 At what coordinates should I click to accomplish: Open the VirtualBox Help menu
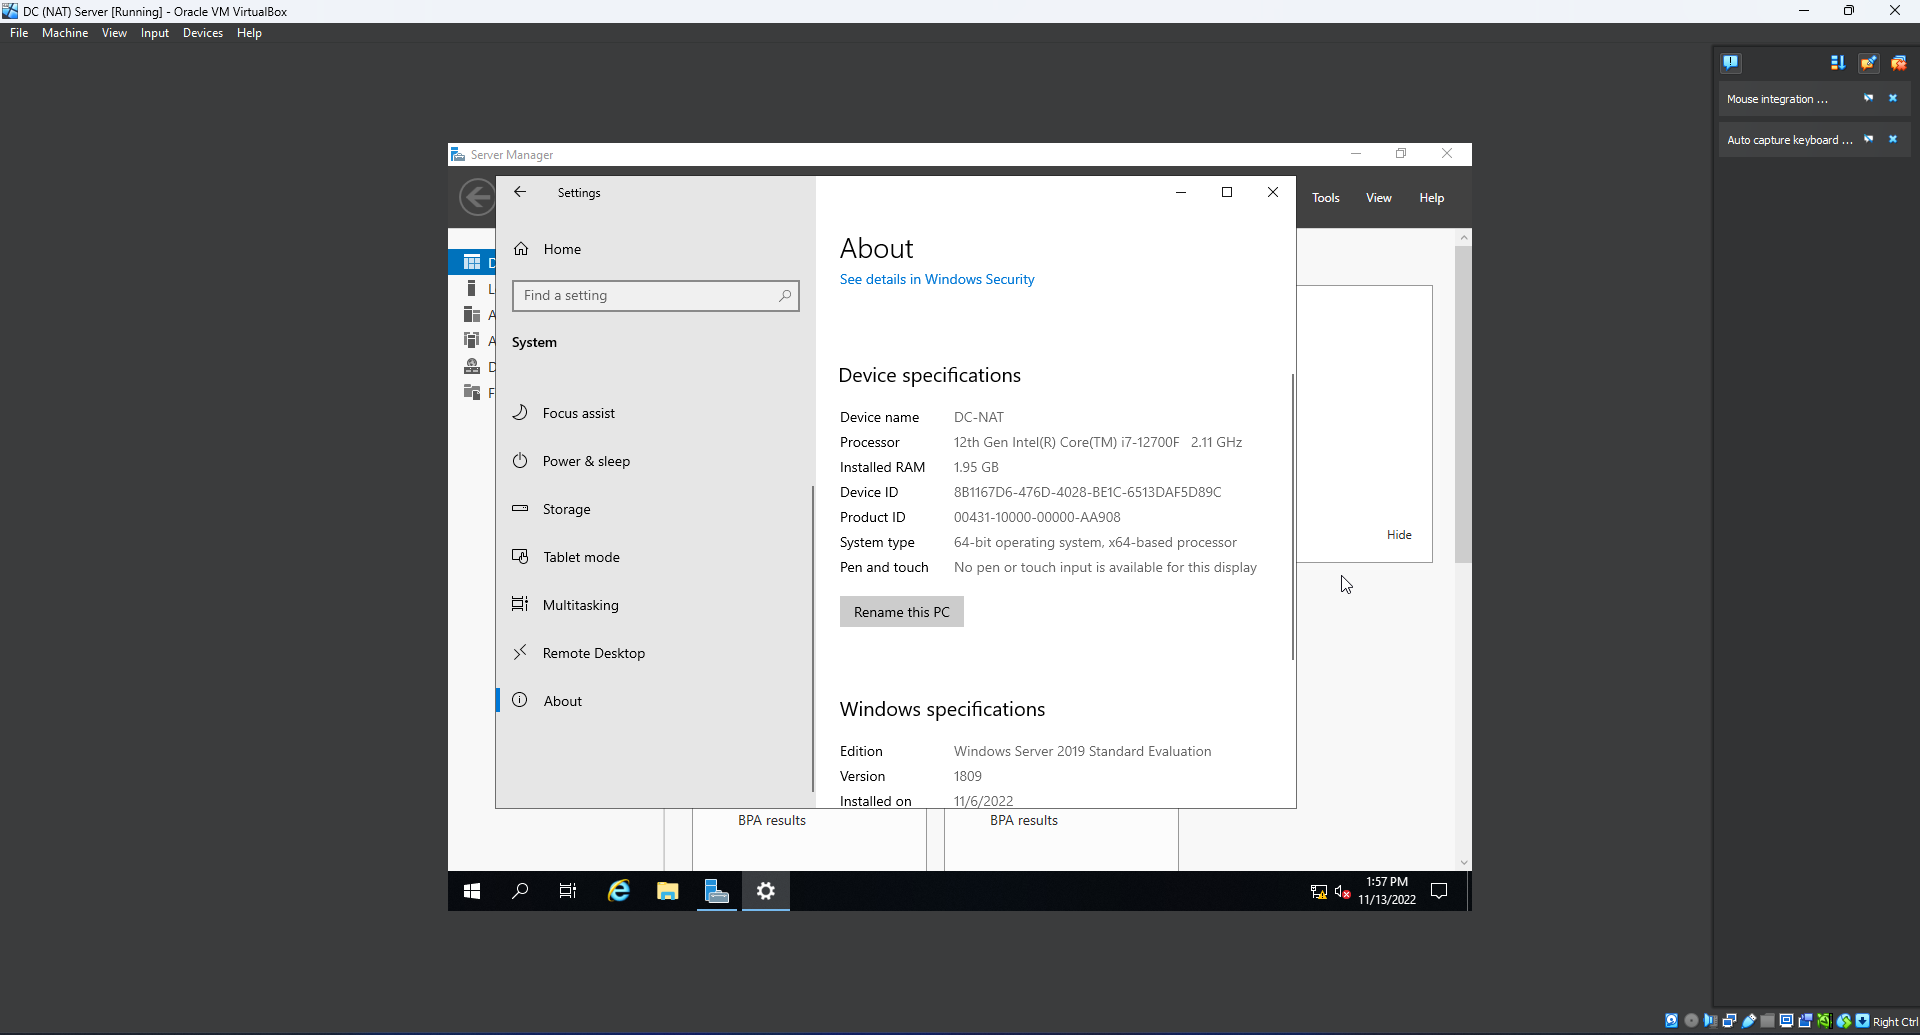point(249,33)
